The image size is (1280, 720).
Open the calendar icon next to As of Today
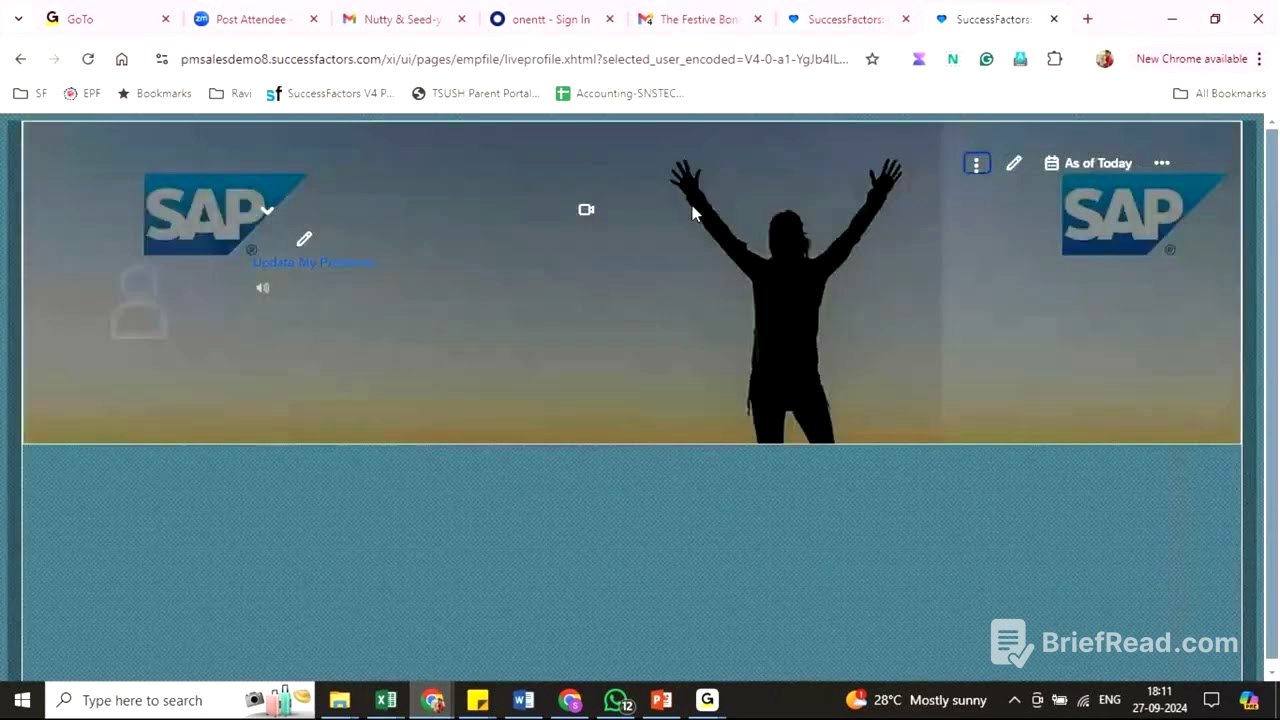pos(1051,163)
